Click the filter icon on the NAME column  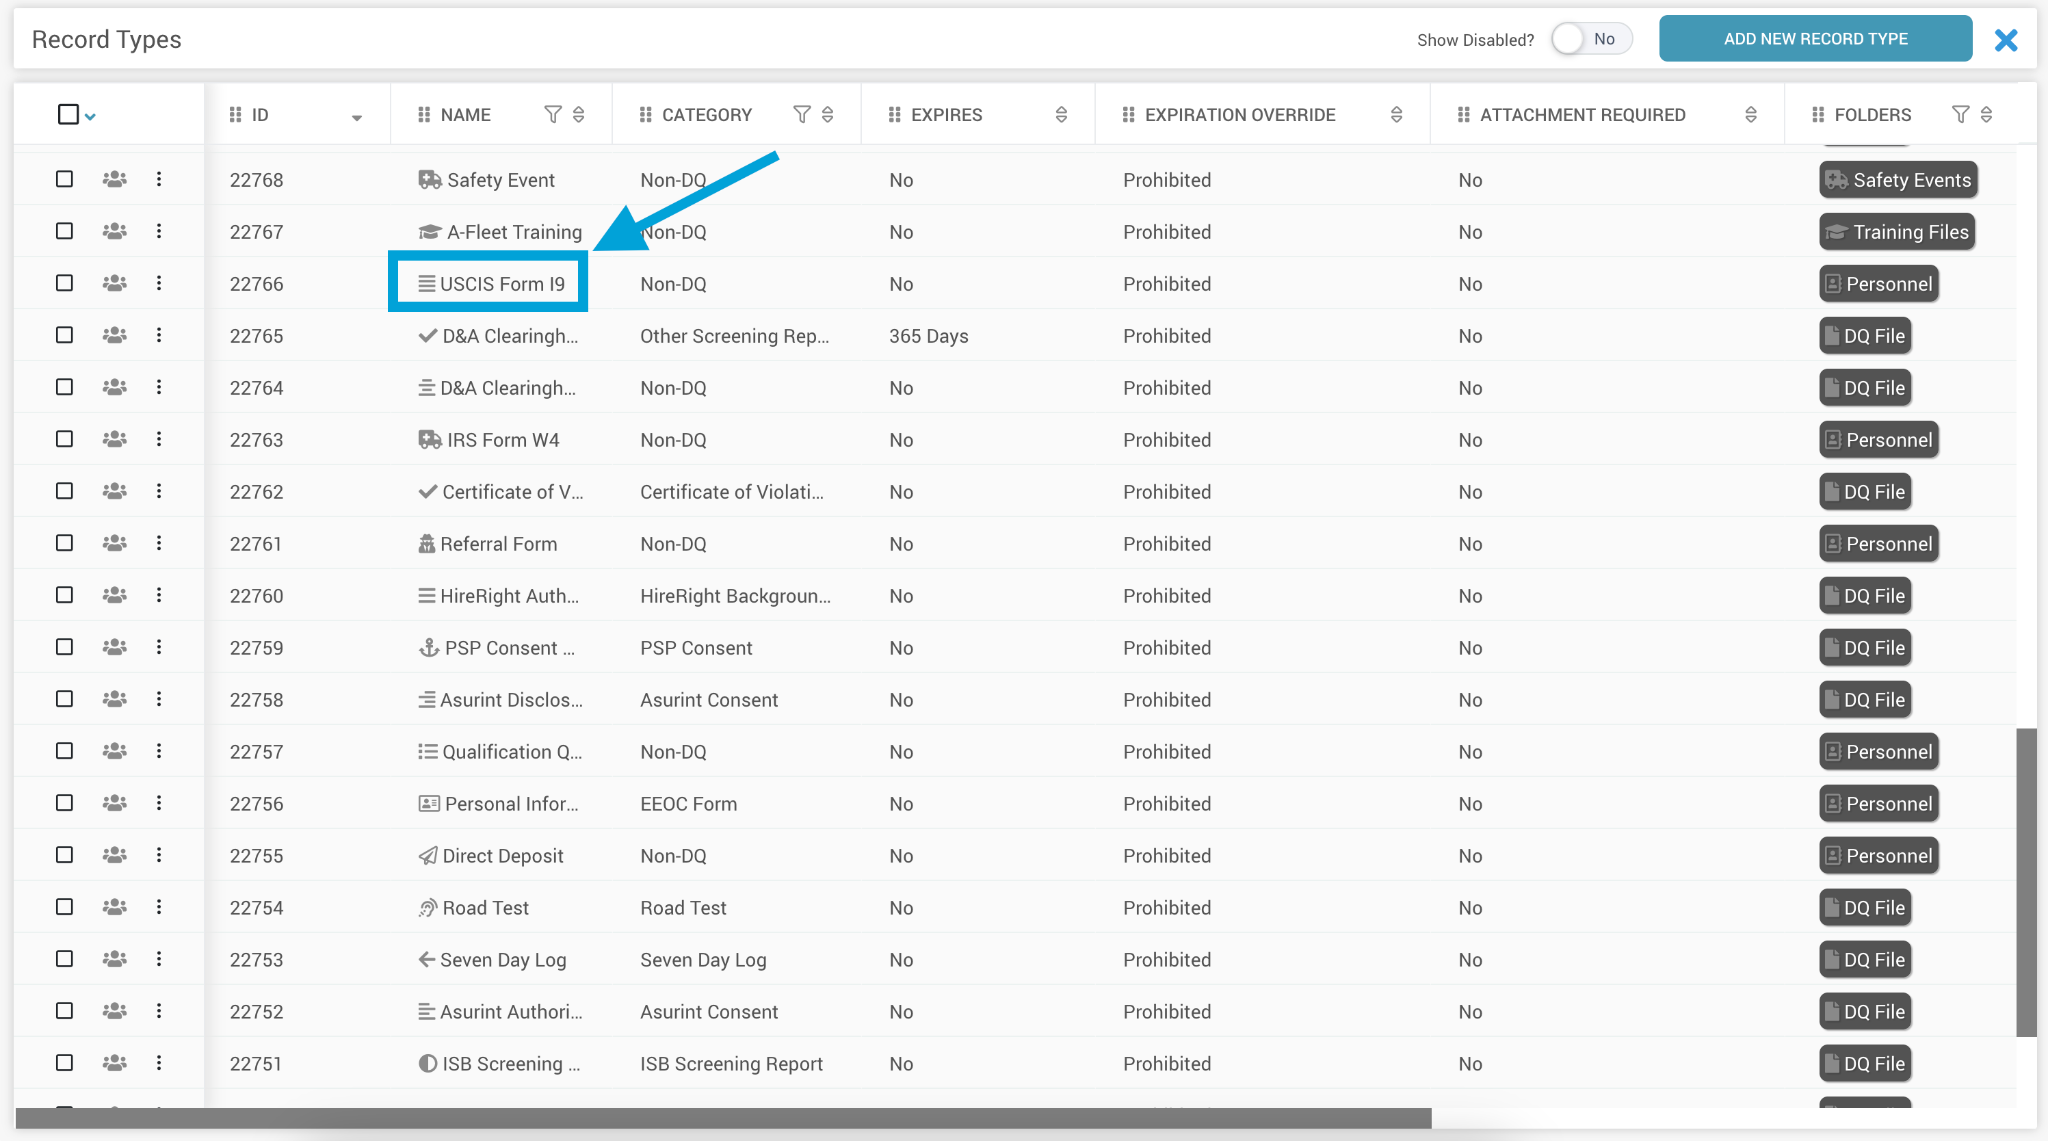[552, 115]
